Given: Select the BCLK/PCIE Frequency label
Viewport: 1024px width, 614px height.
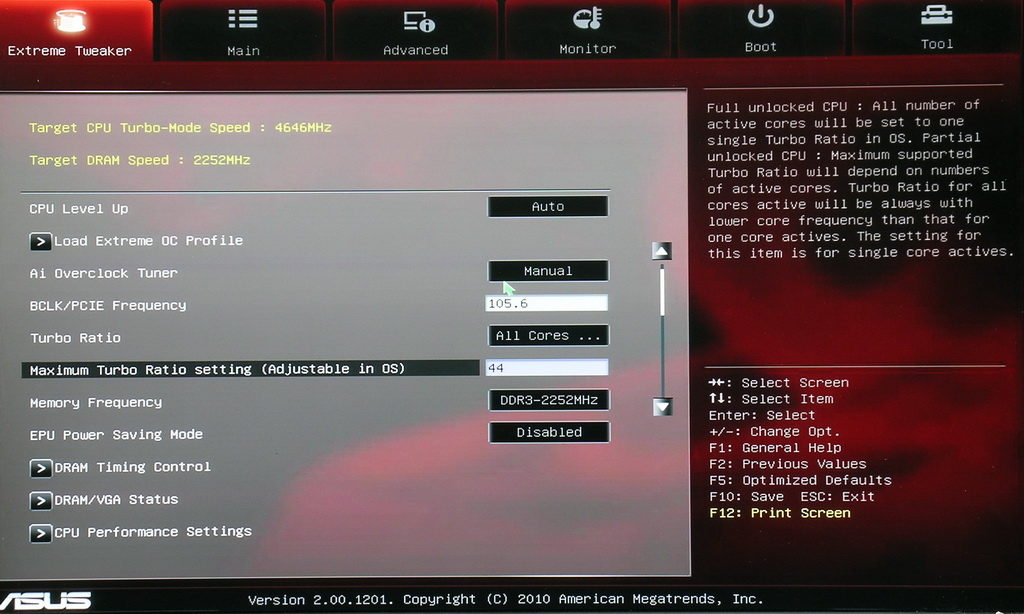Looking at the screenshot, I should tap(108, 305).
